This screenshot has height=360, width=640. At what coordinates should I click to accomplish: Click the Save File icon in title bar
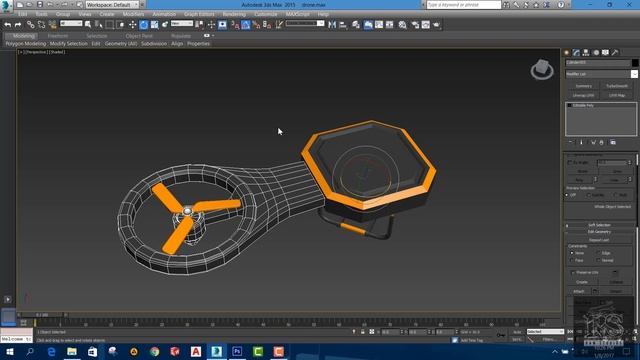(x=40, y=4)
